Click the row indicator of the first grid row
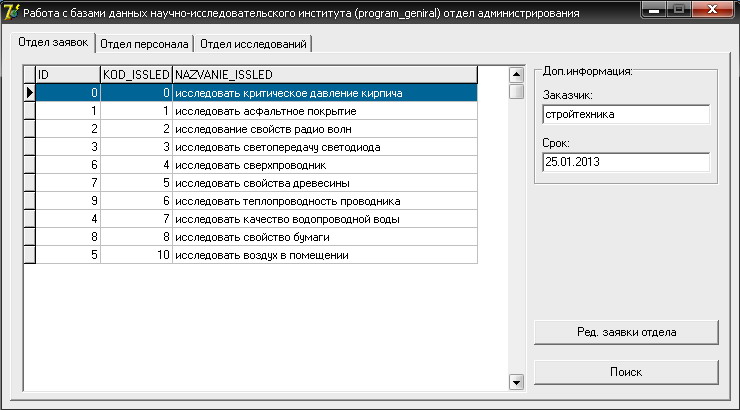This screenshot has width=740, height=410. [x=29, y=93]
